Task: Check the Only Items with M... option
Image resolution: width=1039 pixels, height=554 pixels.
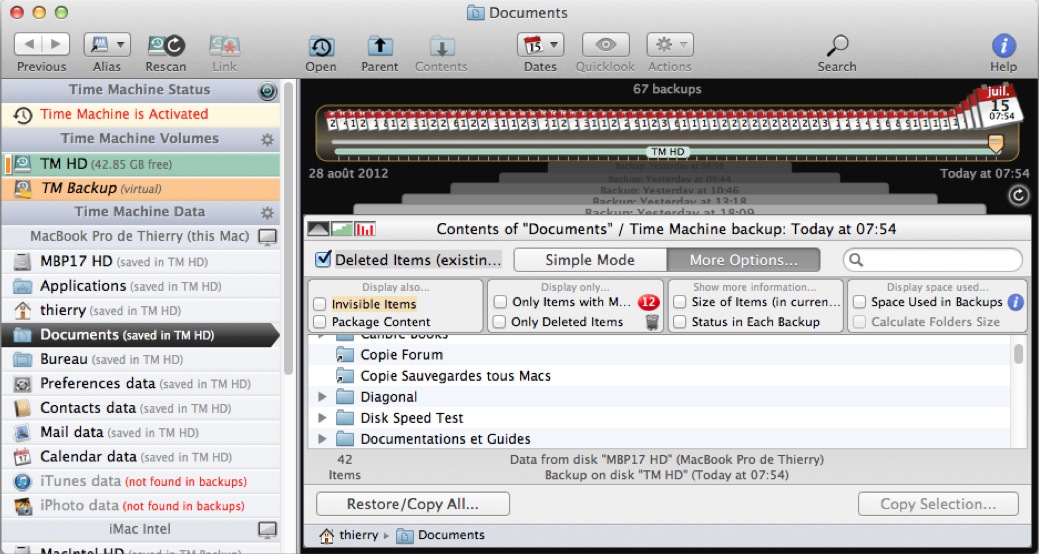Action: (x=500, y=302)
